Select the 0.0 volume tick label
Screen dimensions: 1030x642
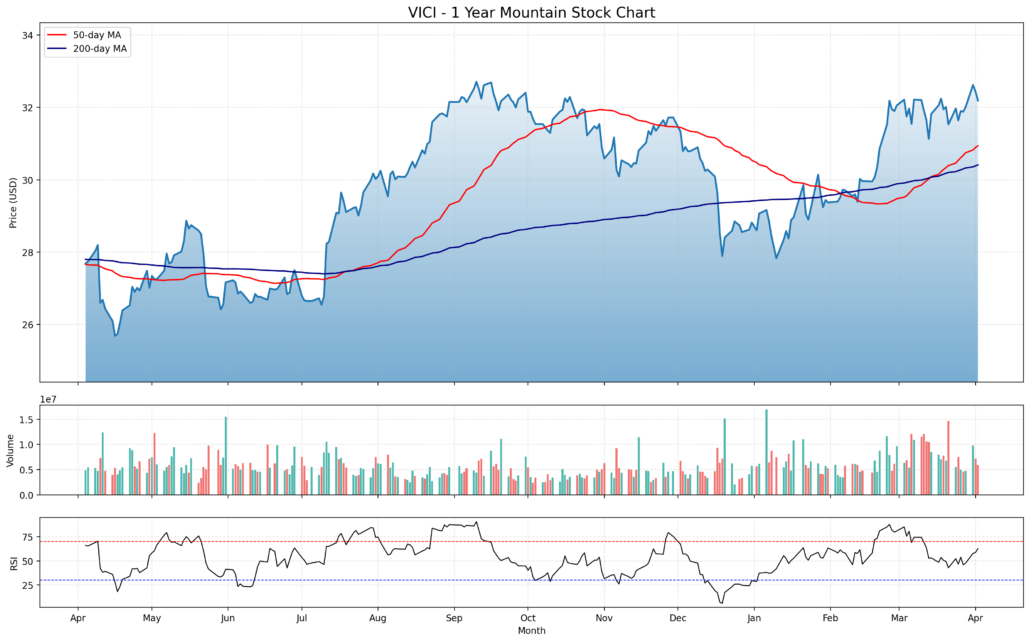pos(27,495)
